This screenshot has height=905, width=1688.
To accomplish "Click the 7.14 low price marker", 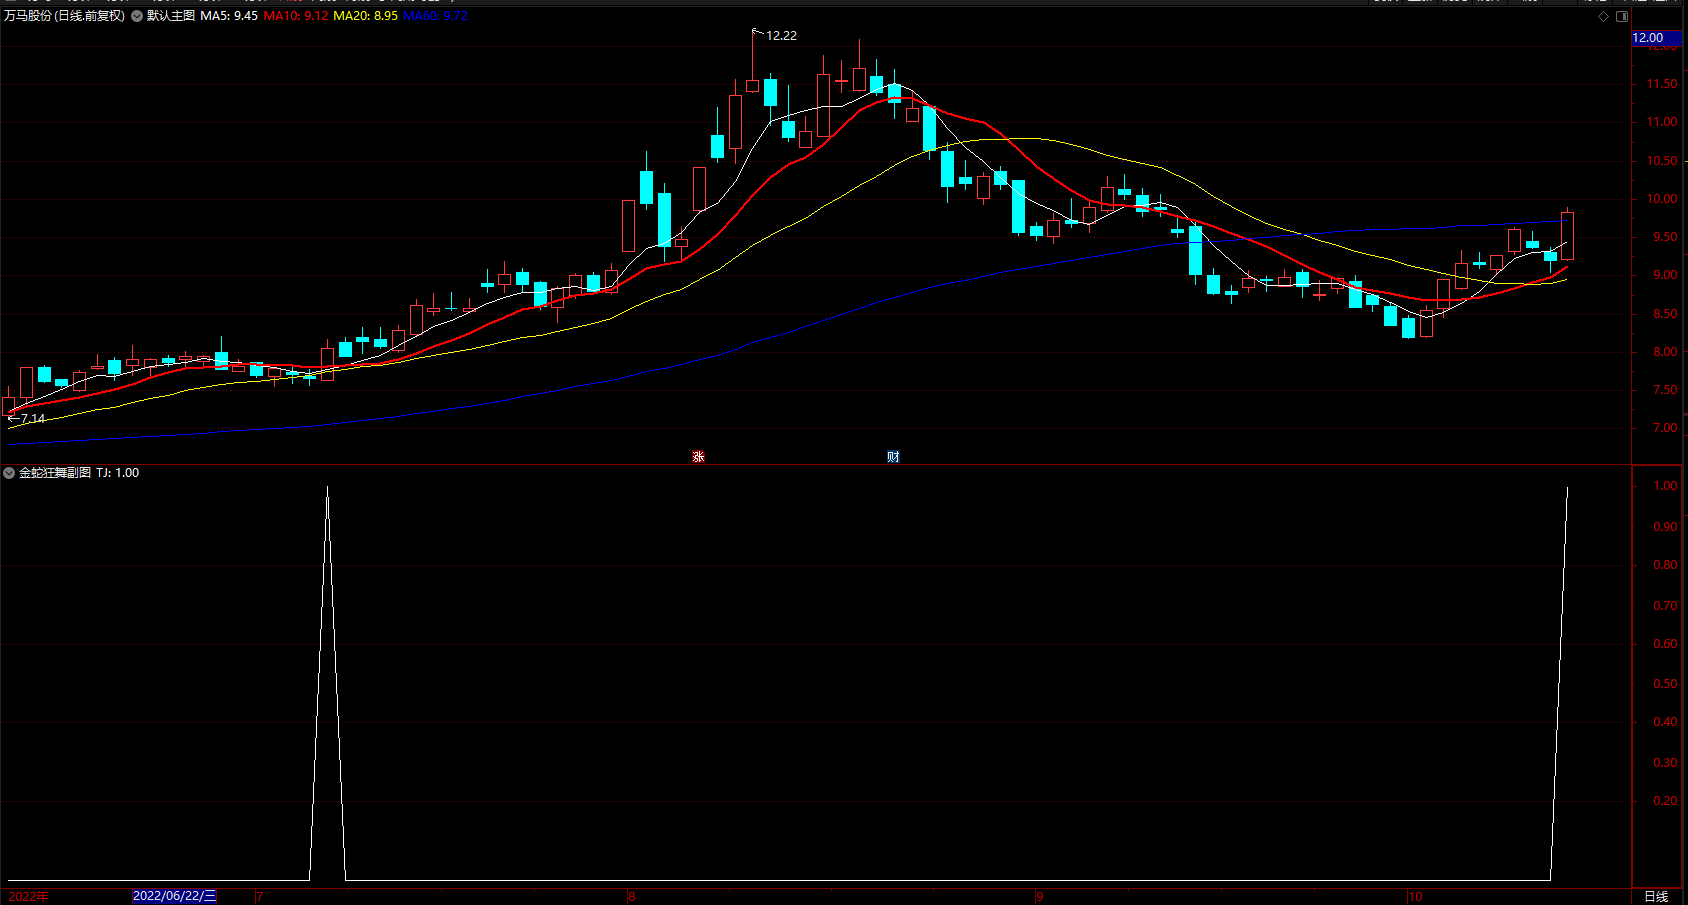I will click(x=33, y=419).
